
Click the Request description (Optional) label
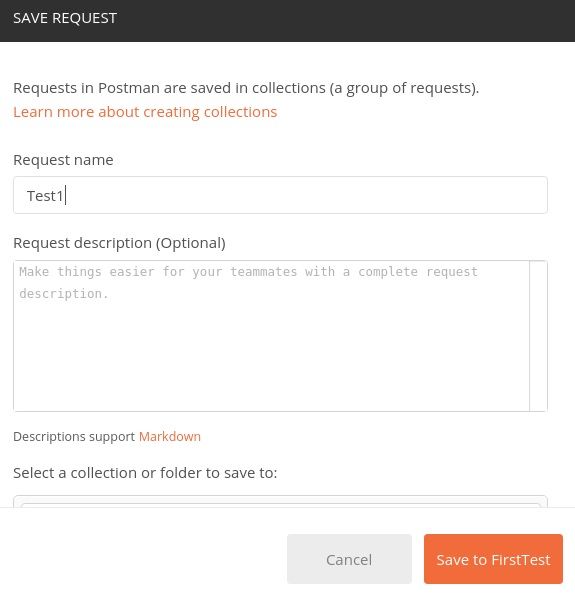click(119, 243)
